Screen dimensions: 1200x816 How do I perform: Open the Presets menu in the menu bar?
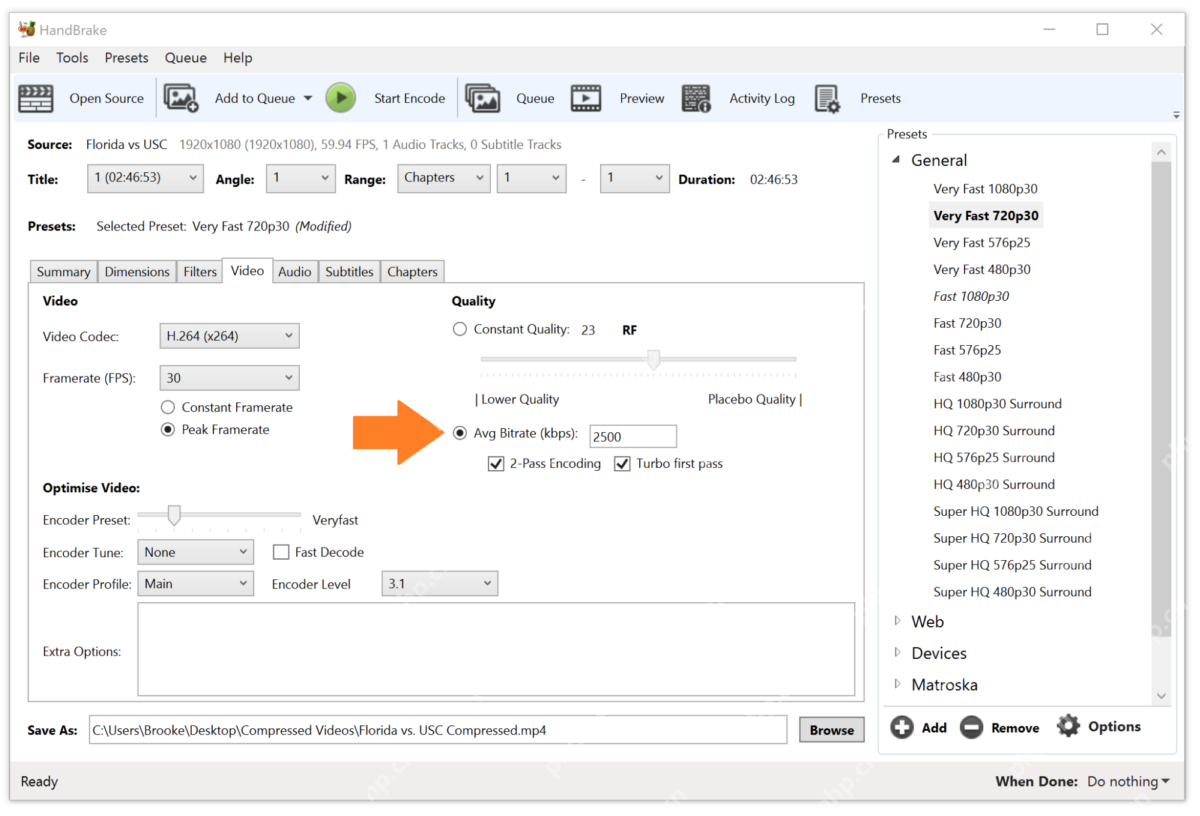(126, 58)
